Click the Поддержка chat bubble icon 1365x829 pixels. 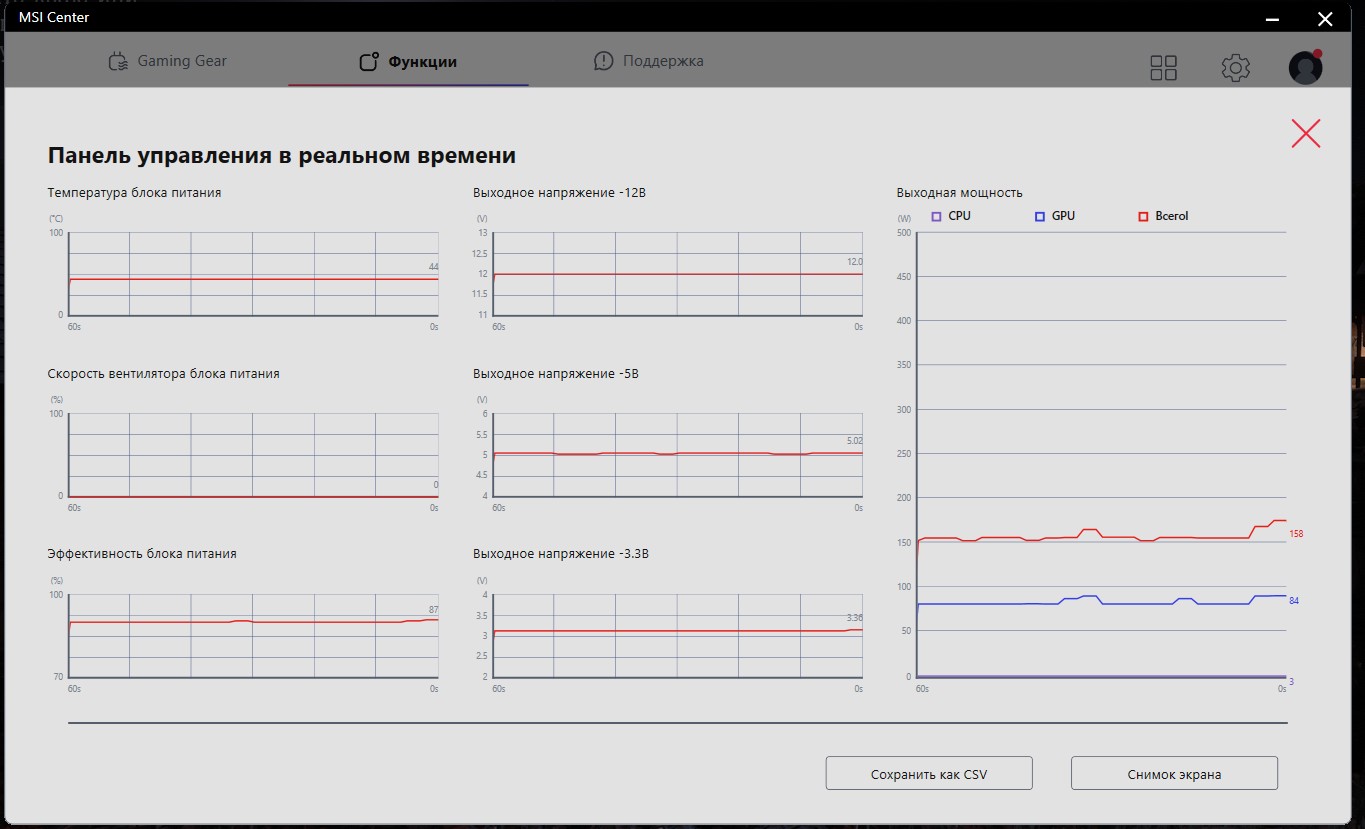(x=603, y=61)
